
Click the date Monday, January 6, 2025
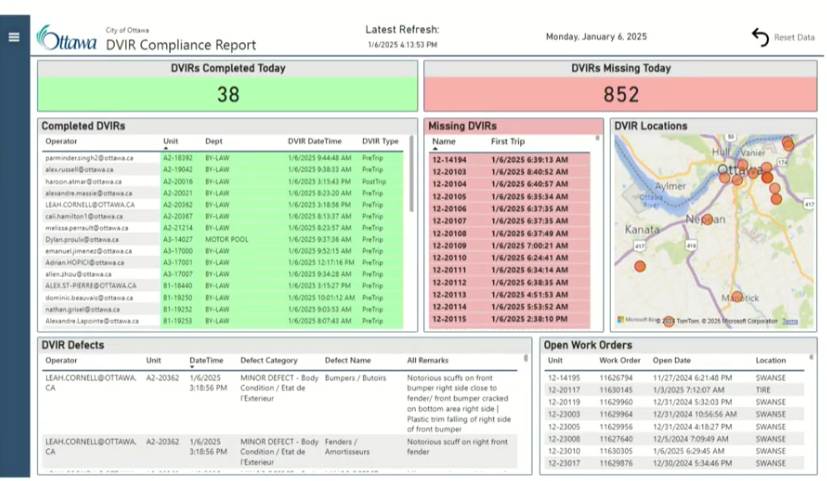596,37
